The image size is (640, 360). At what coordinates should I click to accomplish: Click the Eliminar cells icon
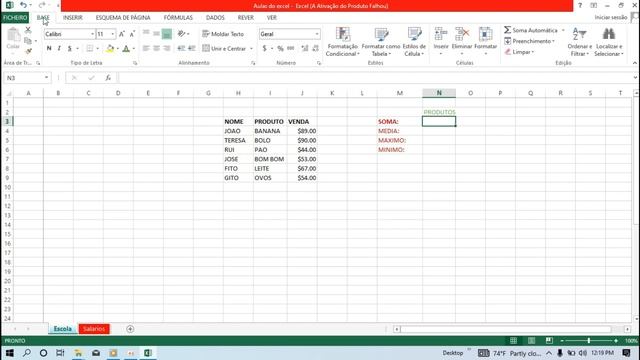[462, 34]
